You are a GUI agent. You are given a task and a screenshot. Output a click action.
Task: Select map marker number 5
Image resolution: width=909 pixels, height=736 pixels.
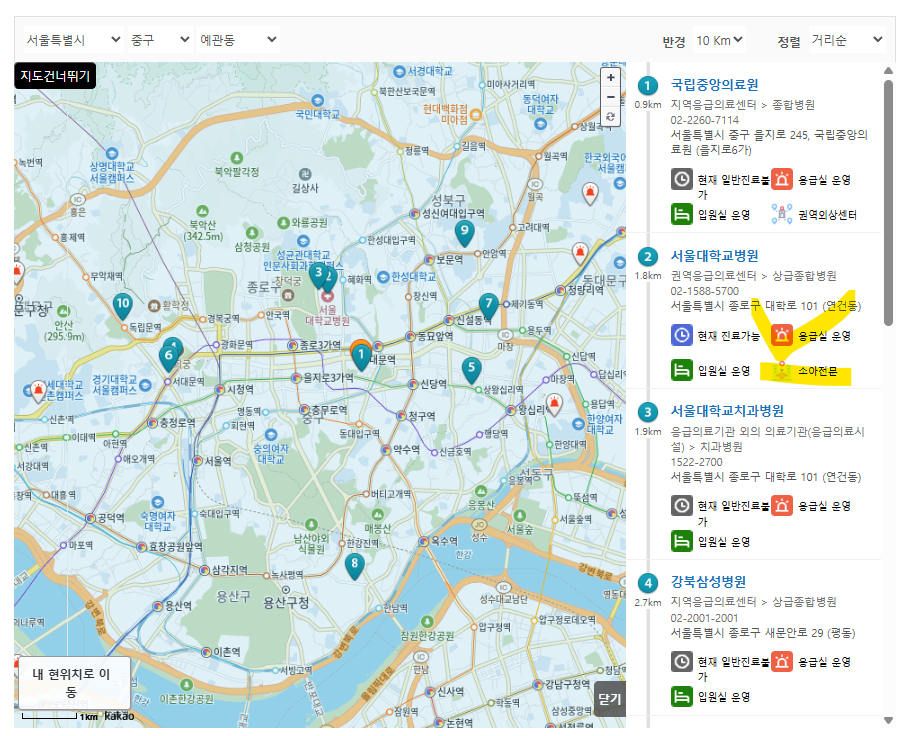click(471, 370)
